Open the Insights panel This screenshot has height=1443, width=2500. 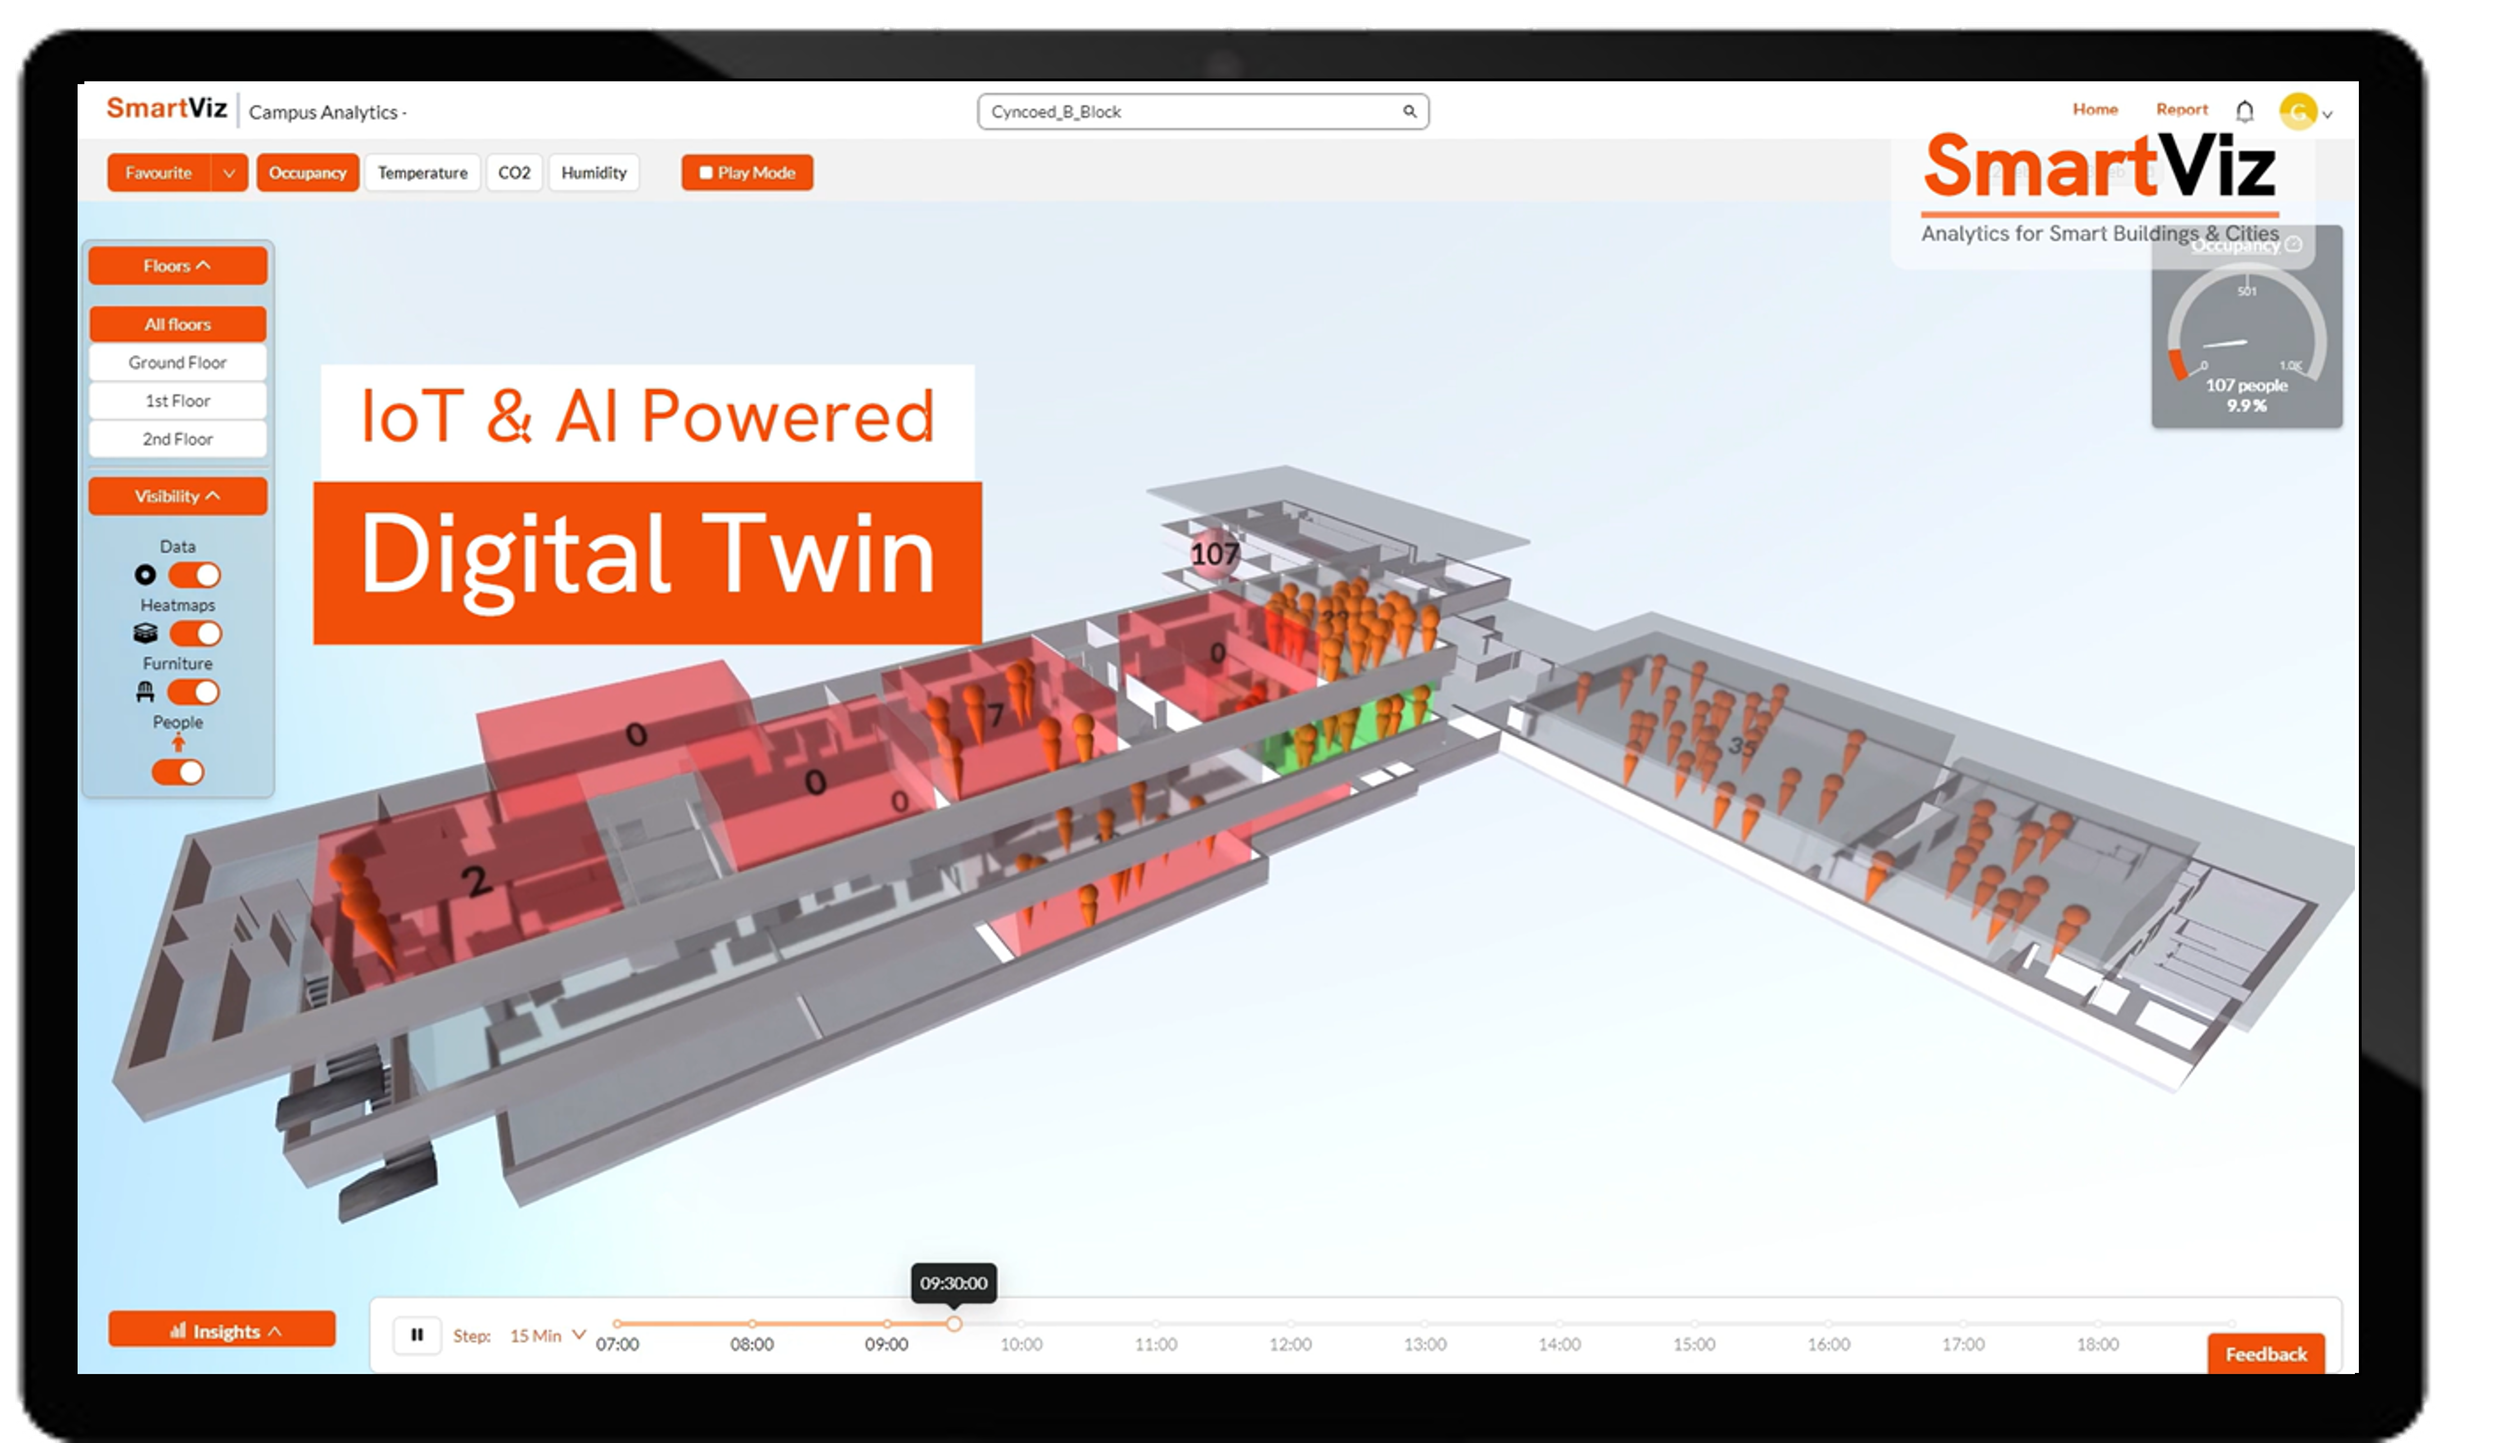point(221,1331)
